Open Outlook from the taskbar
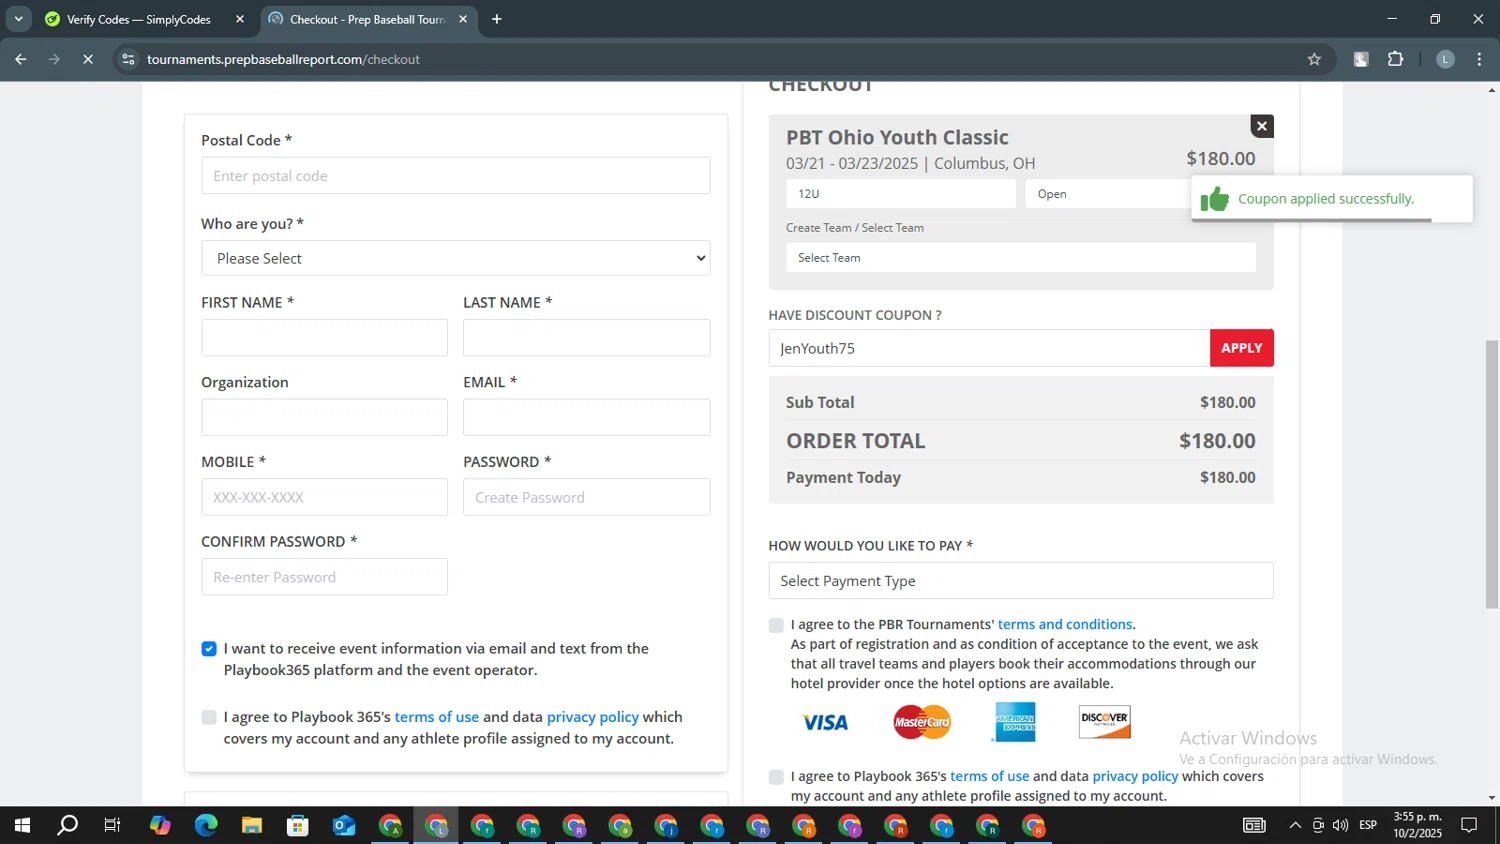 pyautogui.click(x=344, y=826)
